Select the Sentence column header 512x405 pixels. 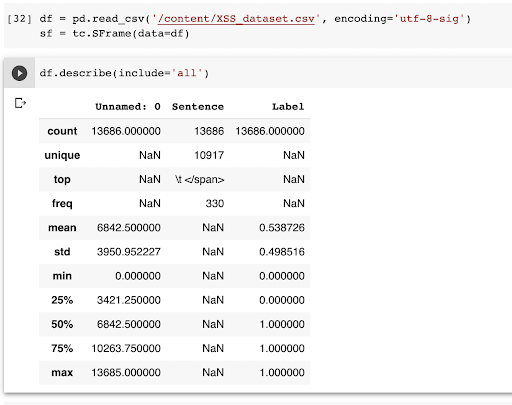pyautogui.click(x=198, y=107)
